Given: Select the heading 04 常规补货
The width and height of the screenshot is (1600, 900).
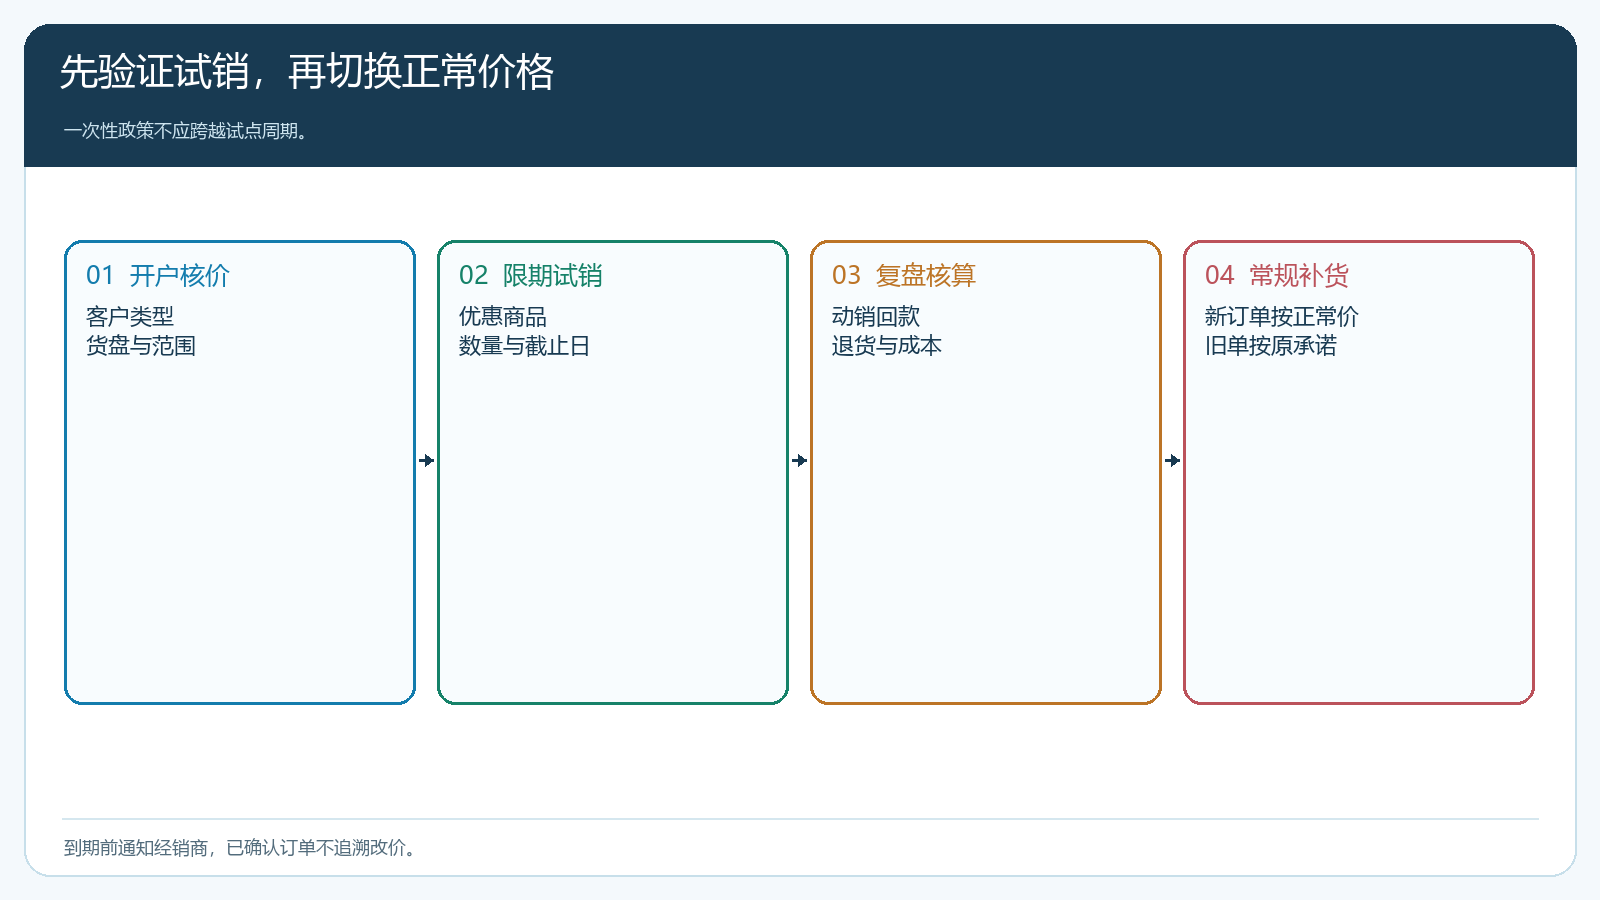Looking at the screenshot, I should [1277, 276].
